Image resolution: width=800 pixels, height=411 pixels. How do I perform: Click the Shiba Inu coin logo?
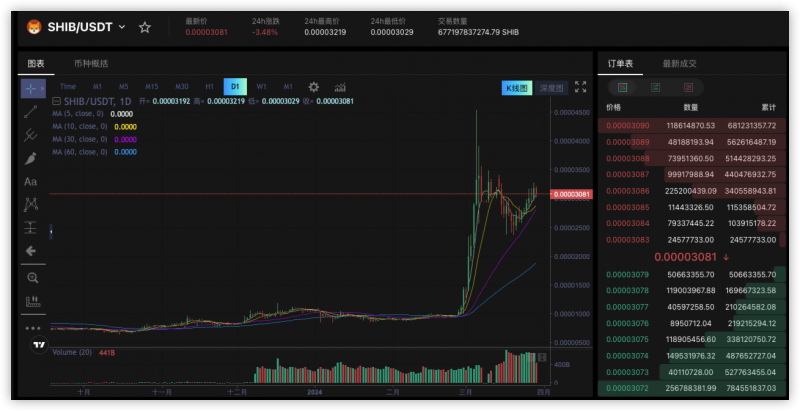tap(34, 27)
